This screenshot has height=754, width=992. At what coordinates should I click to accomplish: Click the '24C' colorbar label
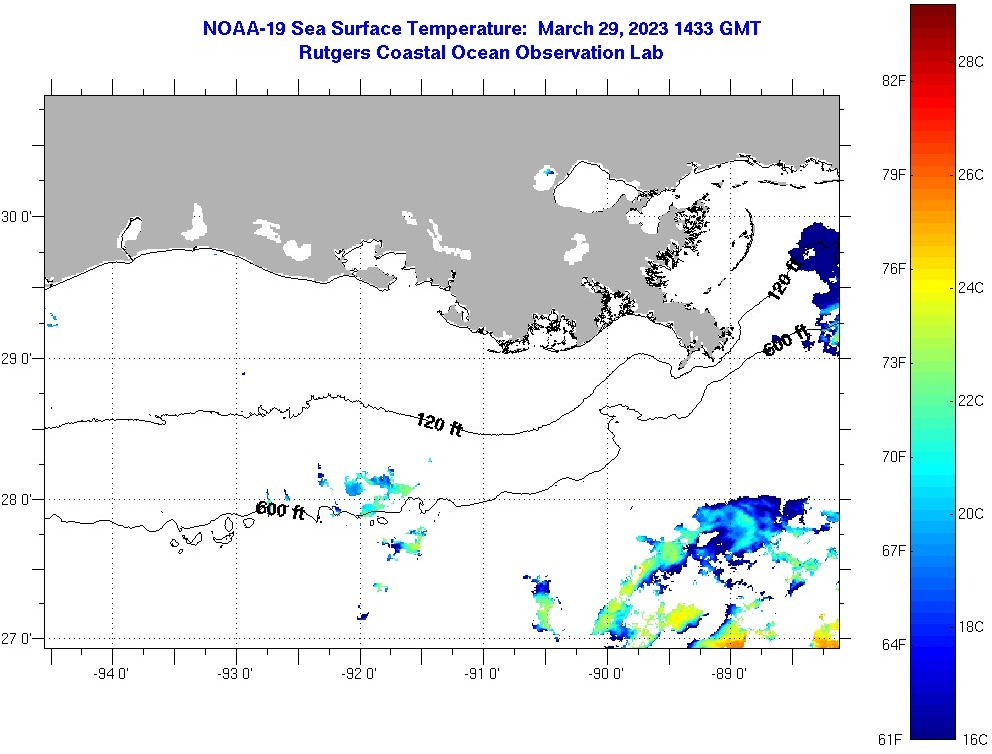[x=971, y=288]
